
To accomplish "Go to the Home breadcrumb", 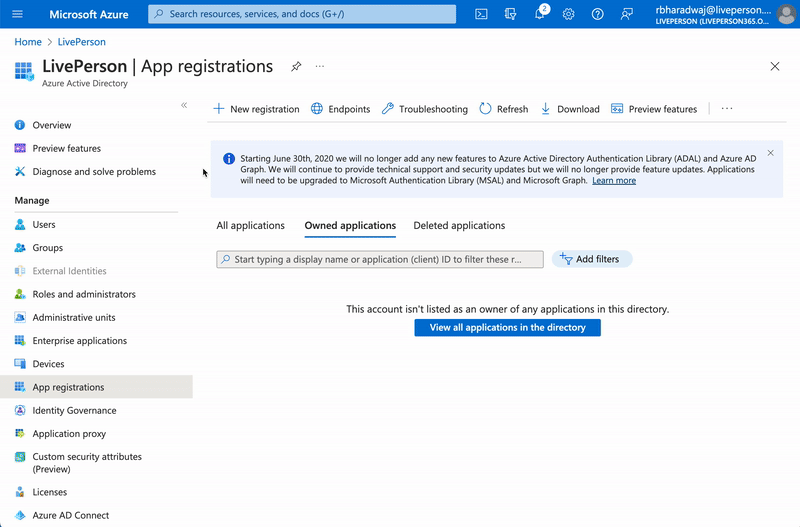I will (28, 42).
